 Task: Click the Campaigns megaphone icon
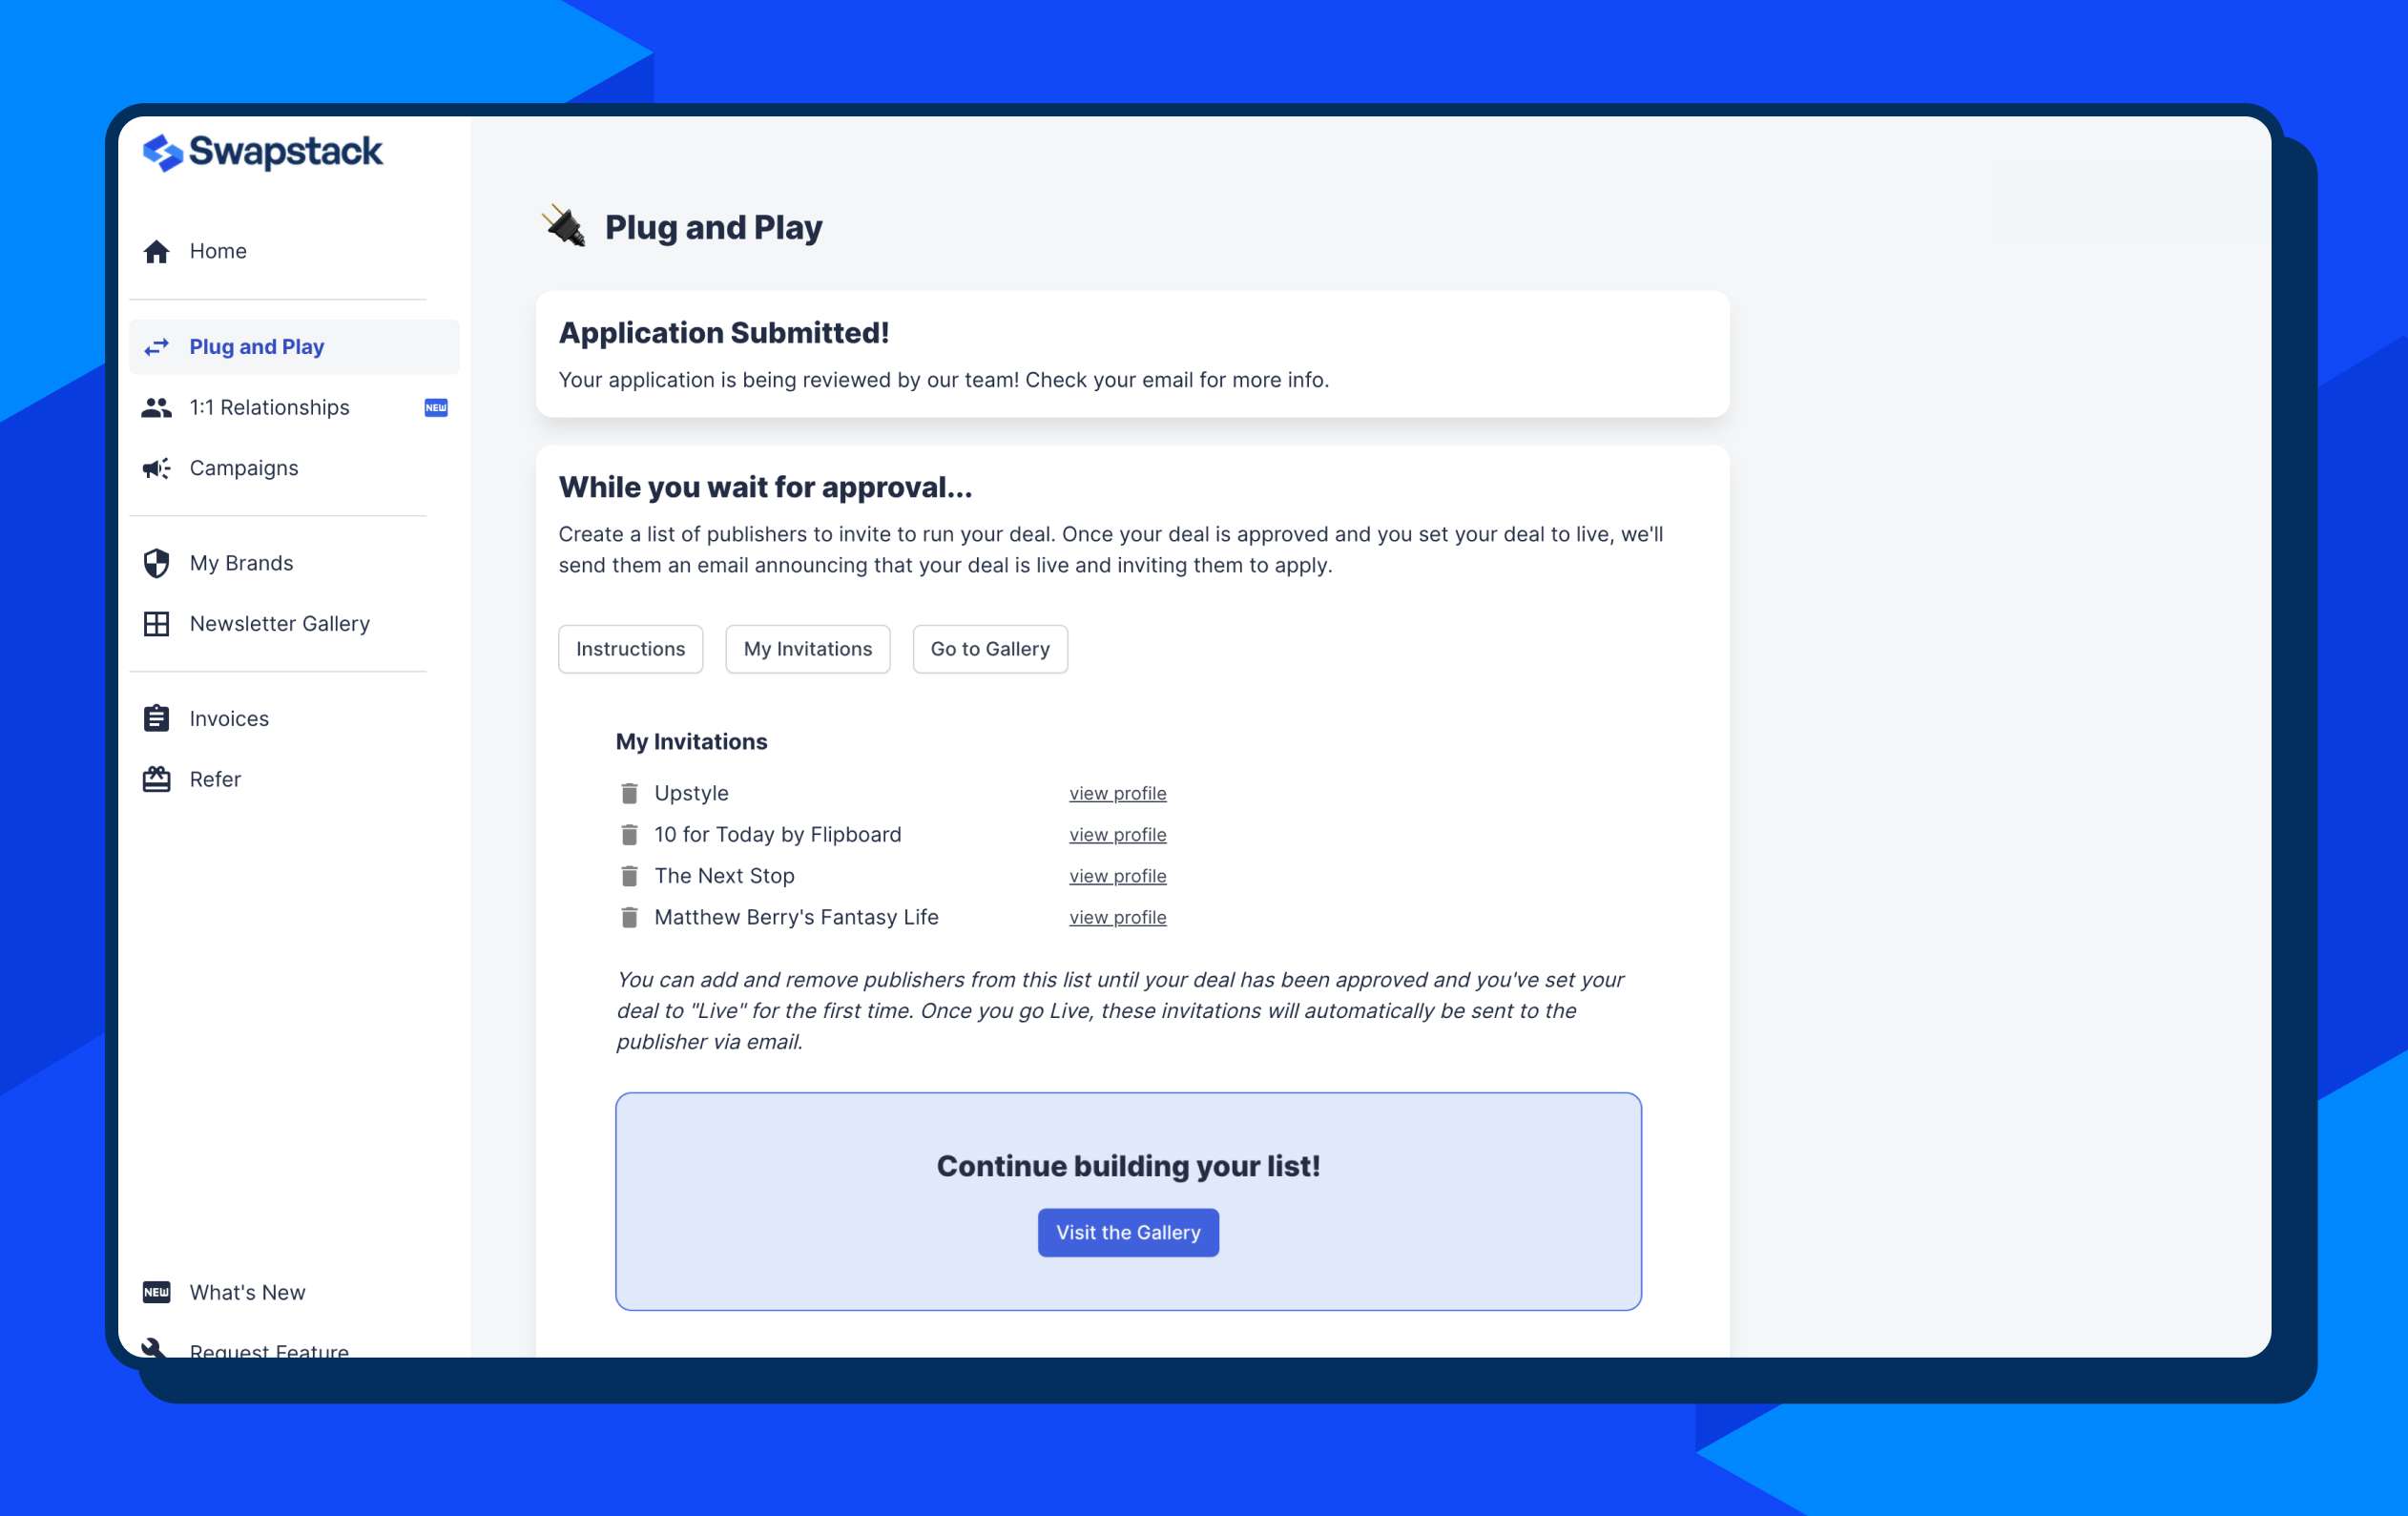[156, 467]
